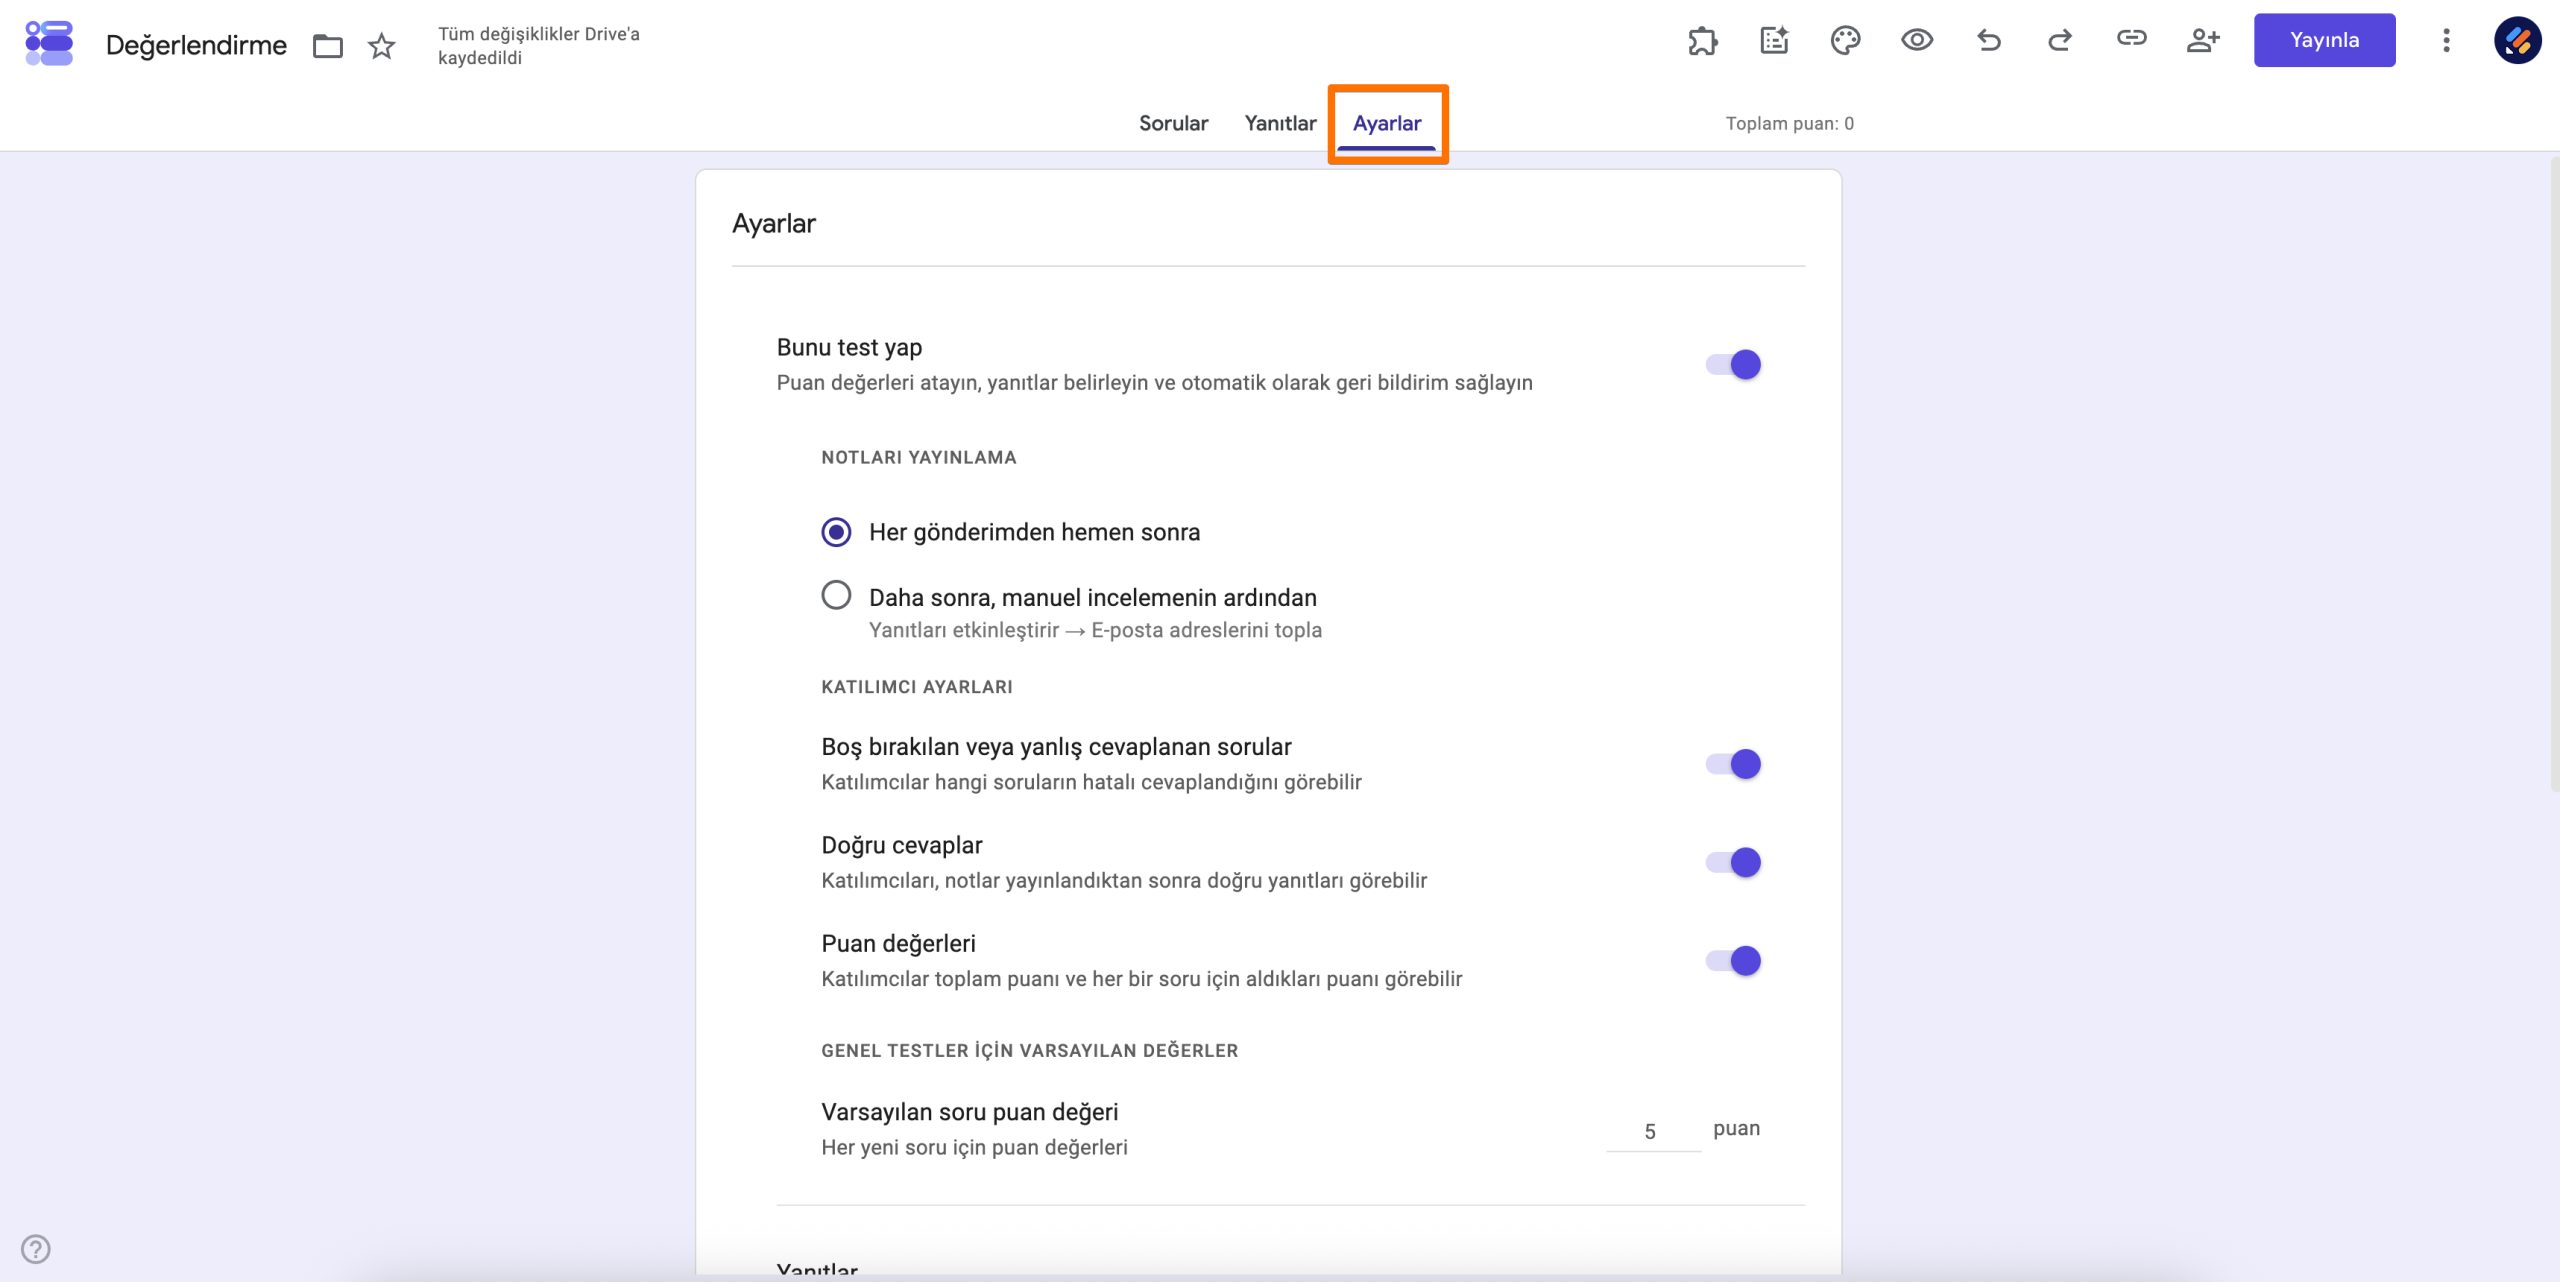Toggle the Puan değerleri switch
Viewport: 2560px width, 1282px height.
(x=1733, y=961)
